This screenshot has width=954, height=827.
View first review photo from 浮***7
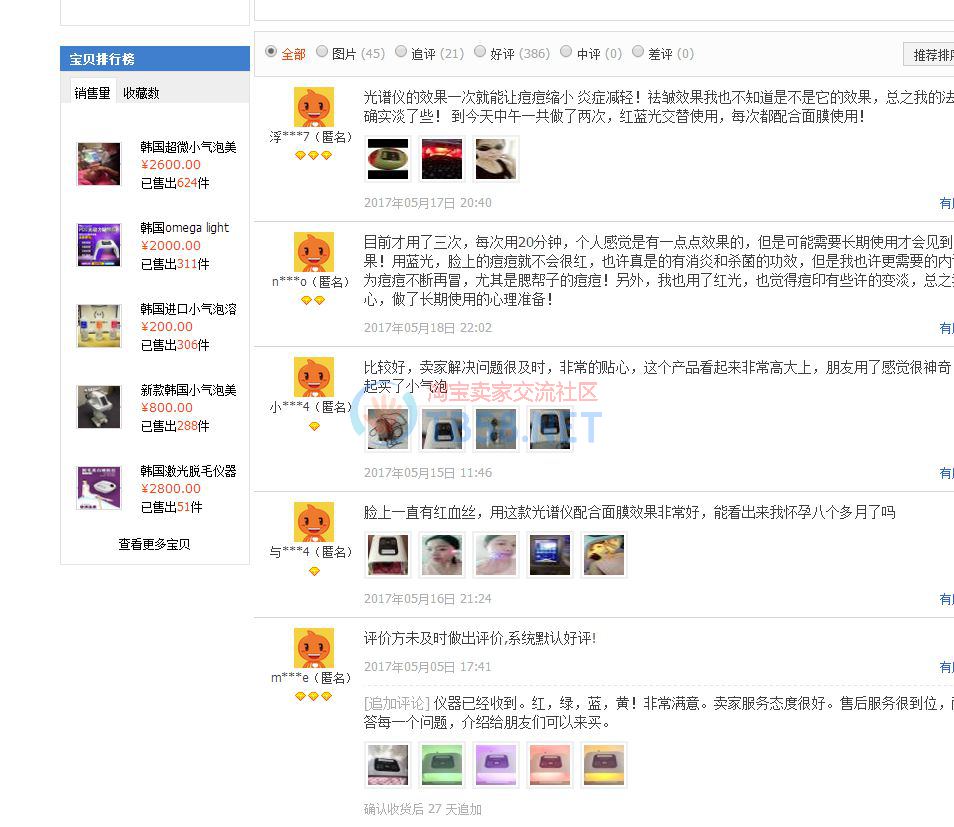pos(388,159)
